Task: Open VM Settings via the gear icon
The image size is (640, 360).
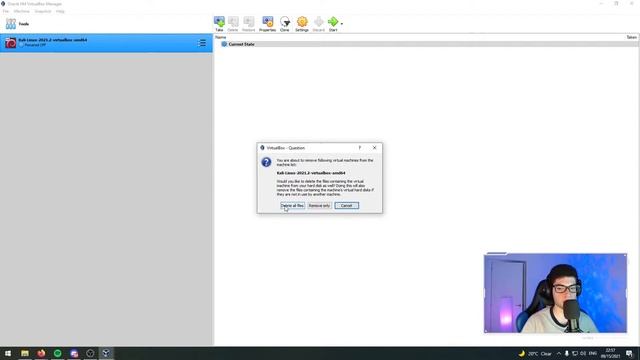Action: [302, 24]
